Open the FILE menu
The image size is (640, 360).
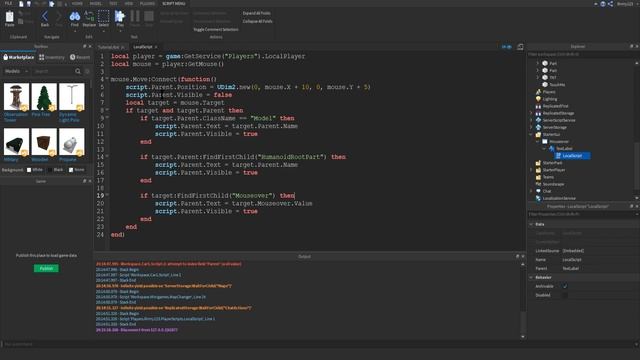pos(8,4)
